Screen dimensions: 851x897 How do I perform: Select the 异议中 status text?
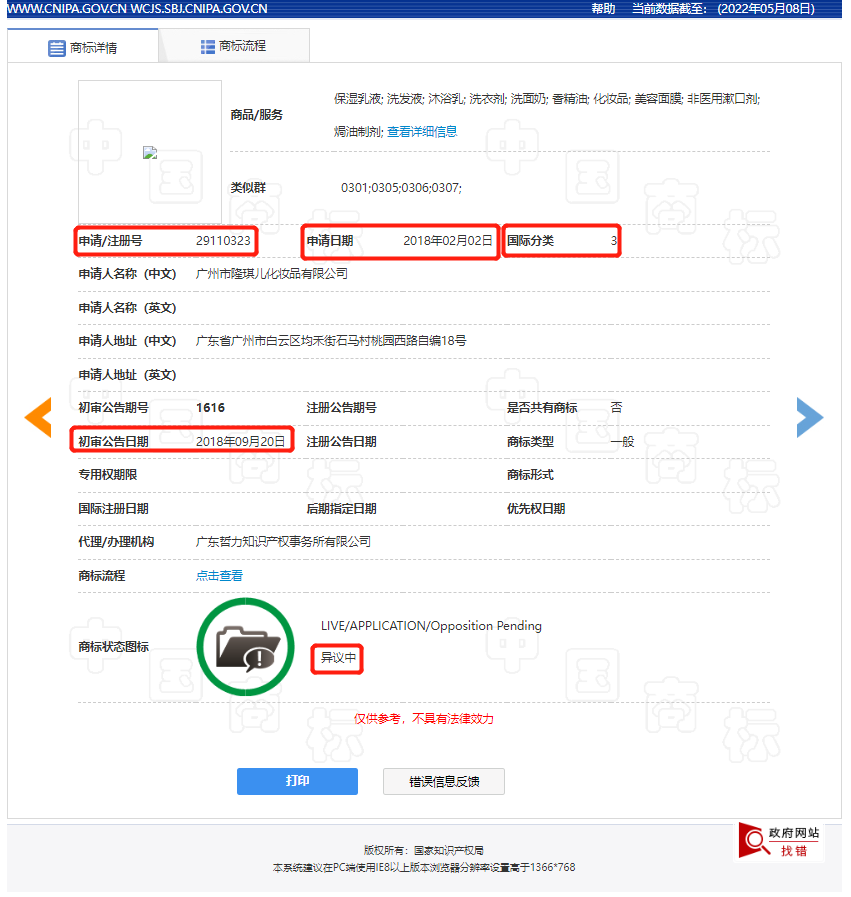(x=337, y=658)
